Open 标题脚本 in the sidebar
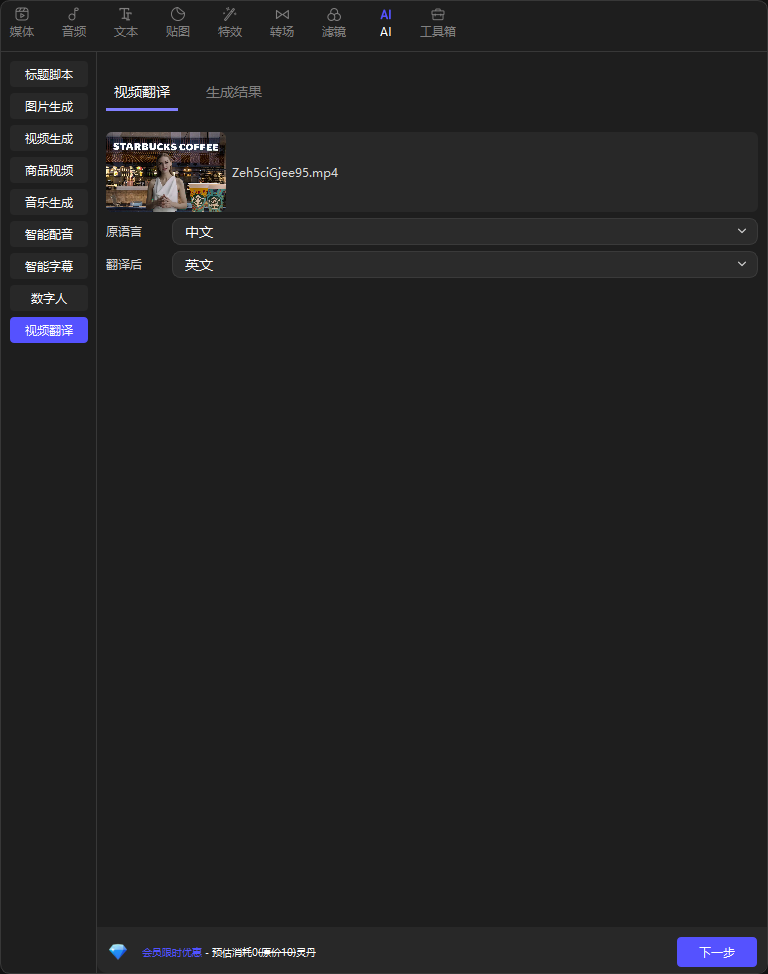768x974 pixels. pos(49,74)
